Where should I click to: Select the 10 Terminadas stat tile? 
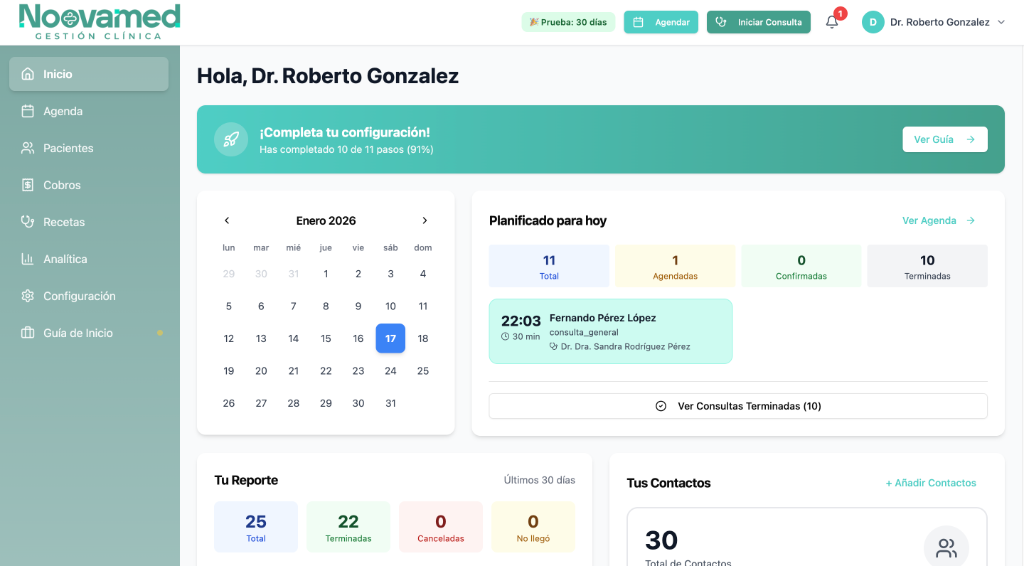click(x=927, y=266)
